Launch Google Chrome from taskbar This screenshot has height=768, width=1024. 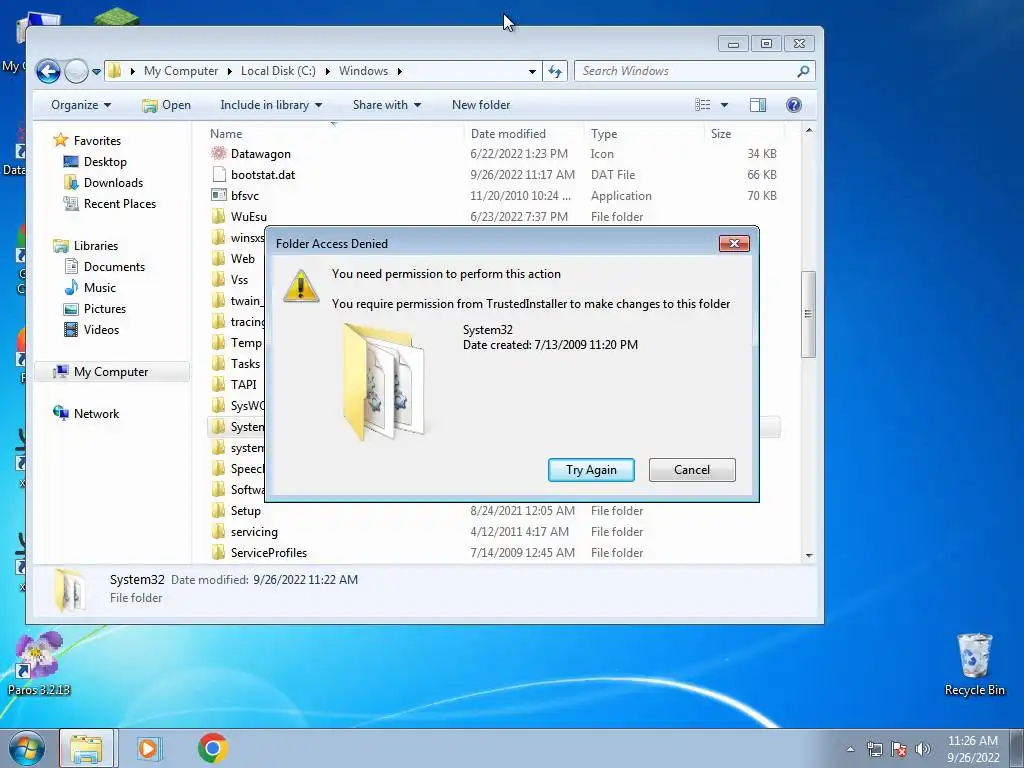(x=212, y=748)
